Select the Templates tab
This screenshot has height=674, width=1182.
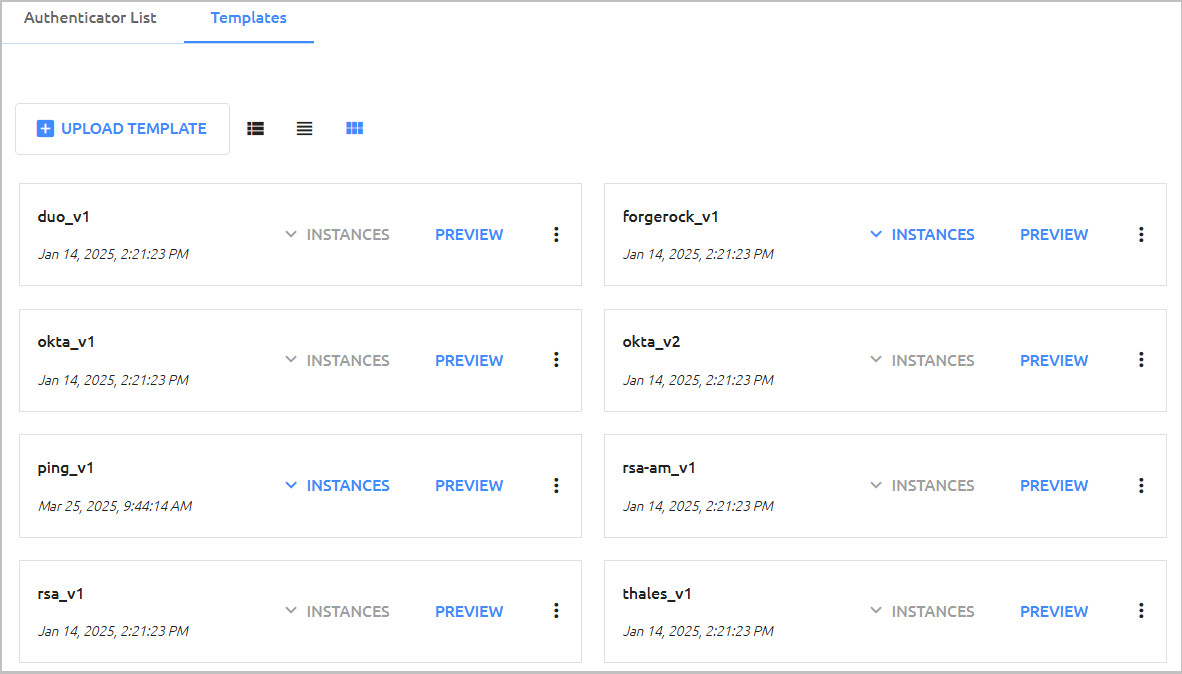249,18
